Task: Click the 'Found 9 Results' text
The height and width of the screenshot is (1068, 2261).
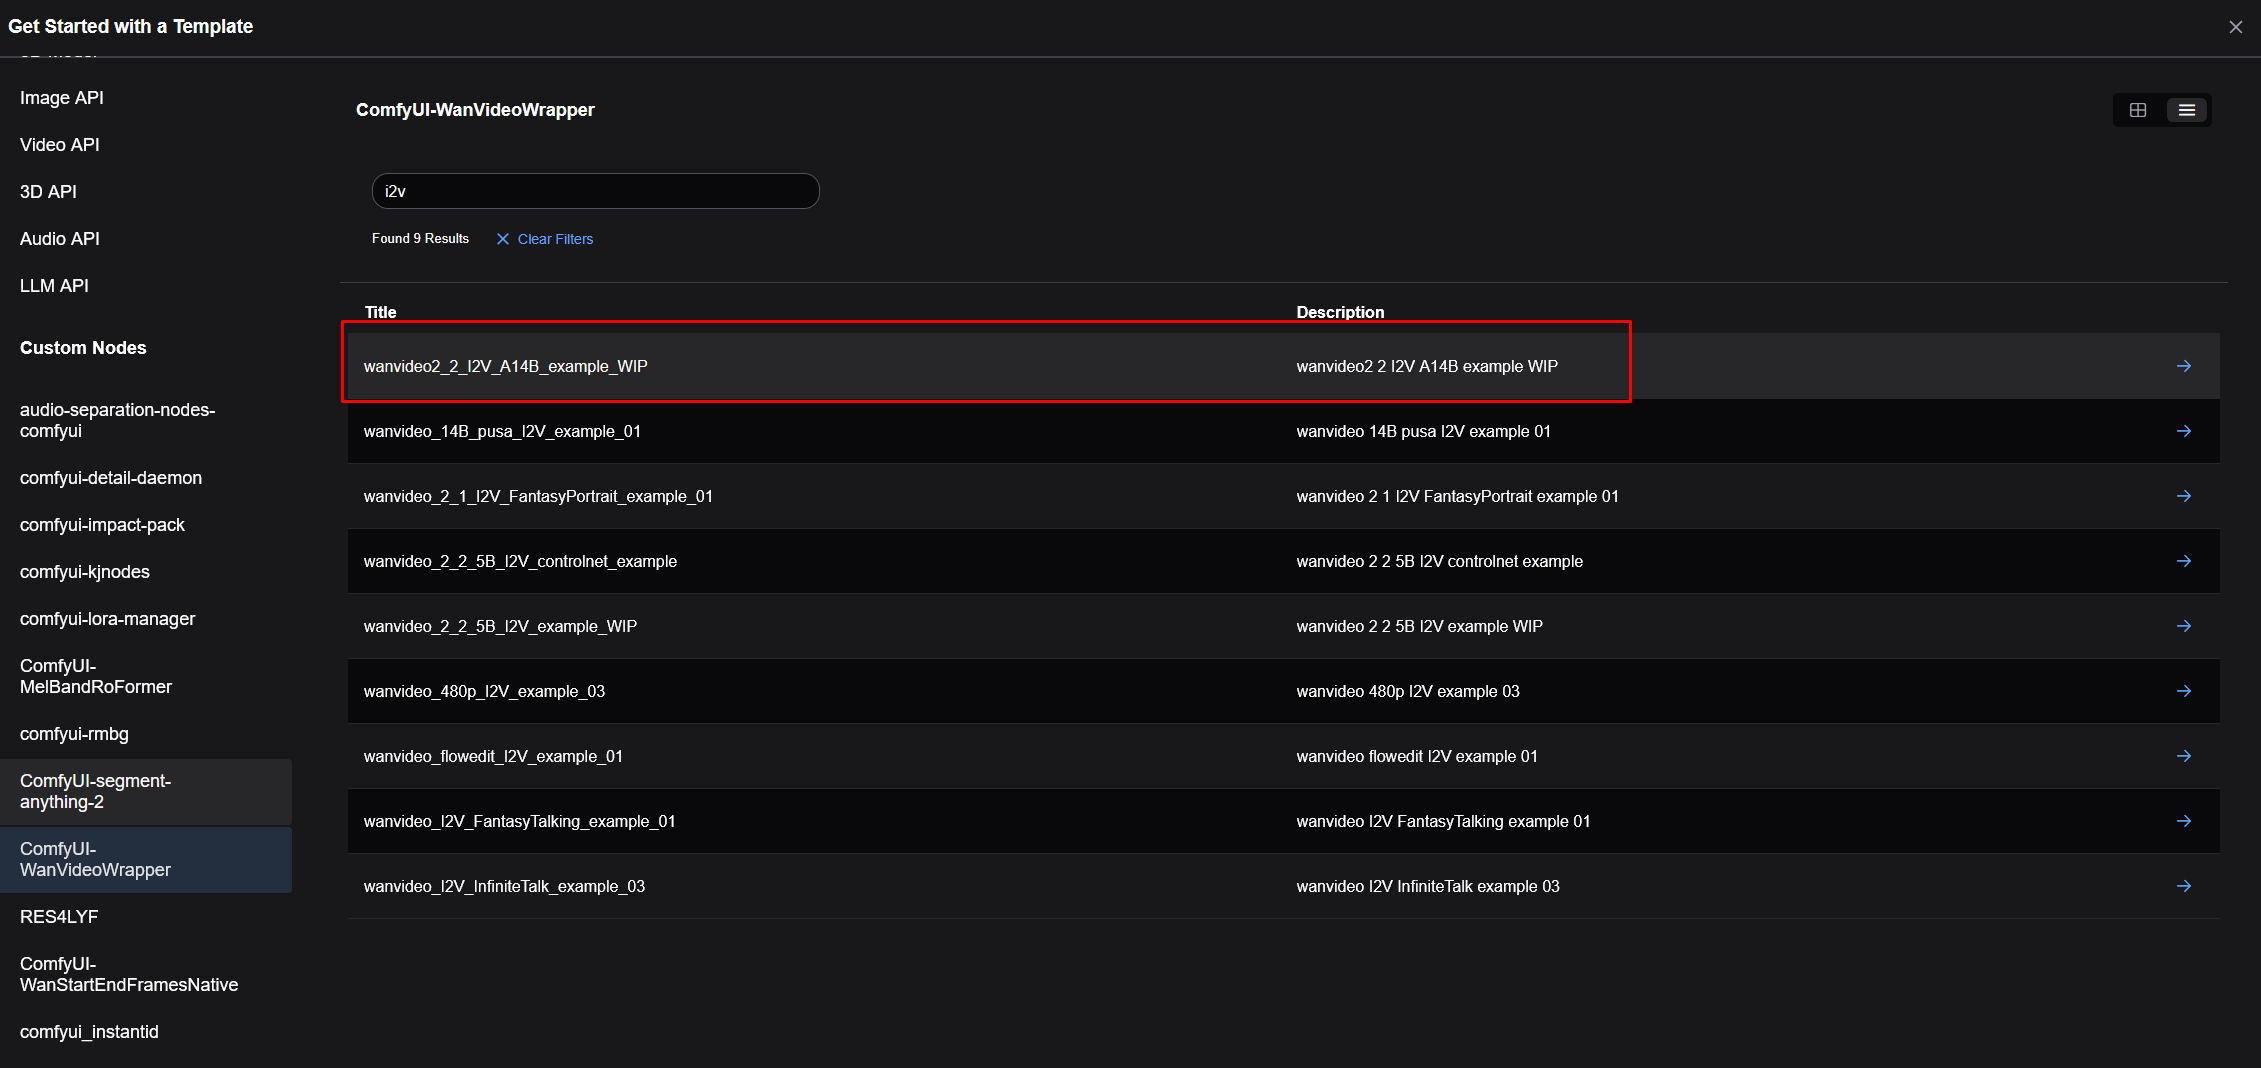Action: click(x=420, y=239)
